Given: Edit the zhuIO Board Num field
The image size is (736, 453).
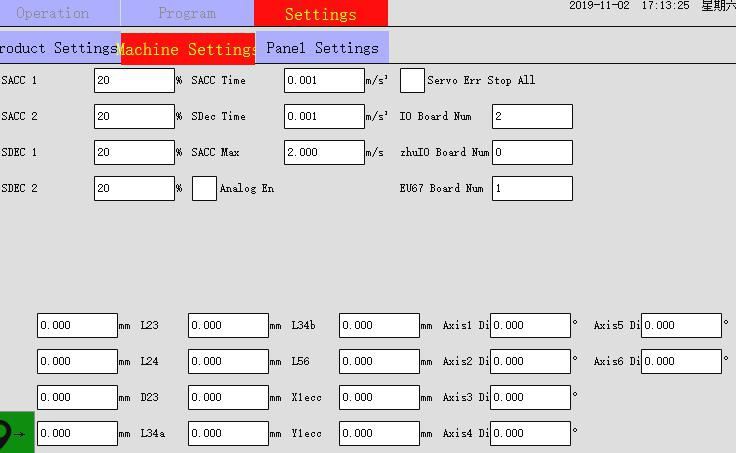Looking at the screenshot, I should tap(532, 152).
